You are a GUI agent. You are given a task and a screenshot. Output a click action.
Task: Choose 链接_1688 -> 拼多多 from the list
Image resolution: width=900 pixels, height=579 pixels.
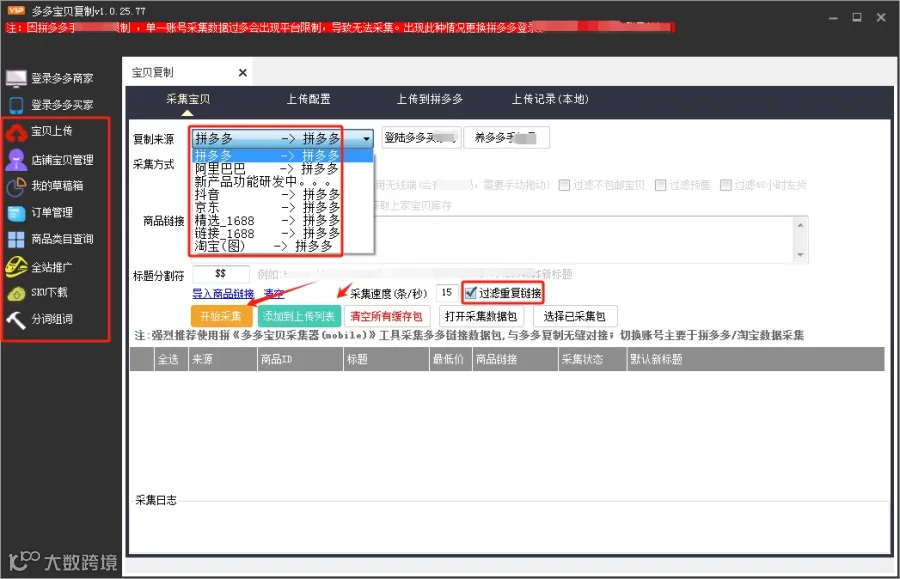[x=282, y=234]
